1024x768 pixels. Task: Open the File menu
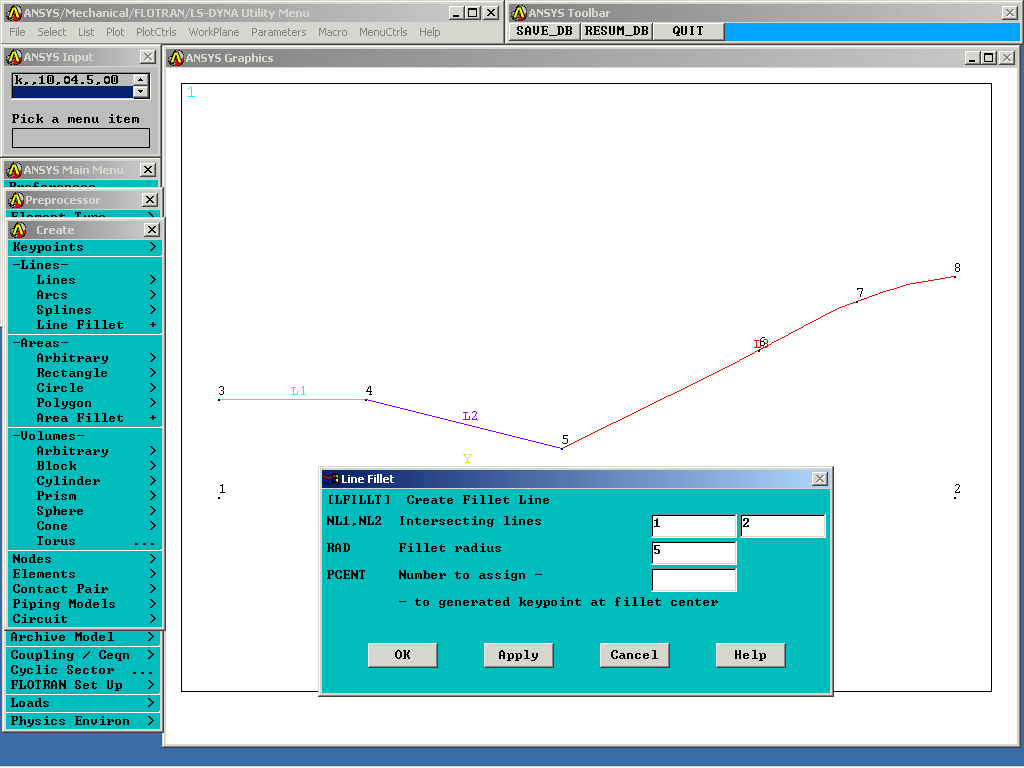coord(17,32)
